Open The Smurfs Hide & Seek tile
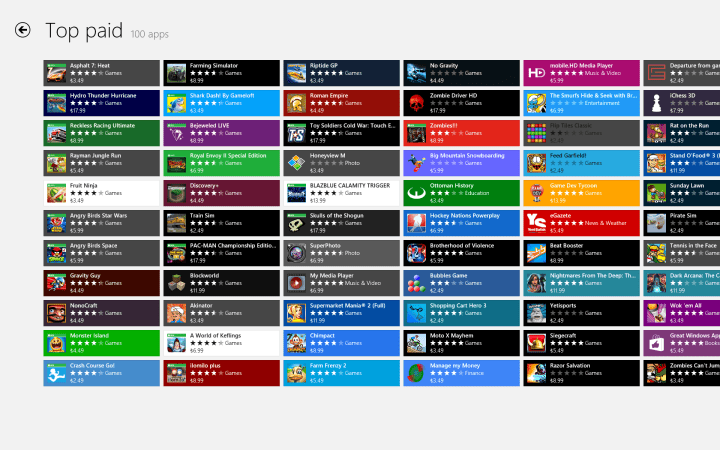The height and width of the screenshot is (450, 720). (x=581, y=103)
